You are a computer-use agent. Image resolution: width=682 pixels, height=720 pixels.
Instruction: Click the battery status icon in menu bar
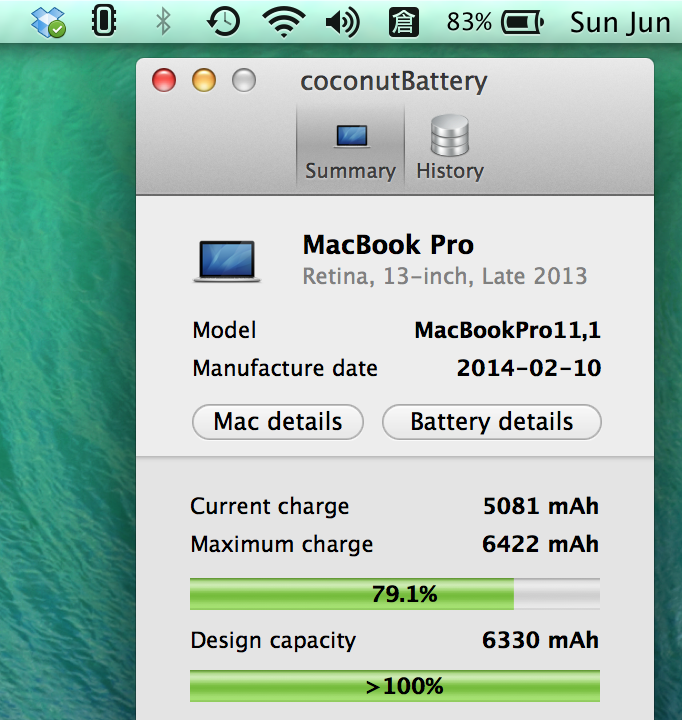pyautogui.click(x=523, y=22)
